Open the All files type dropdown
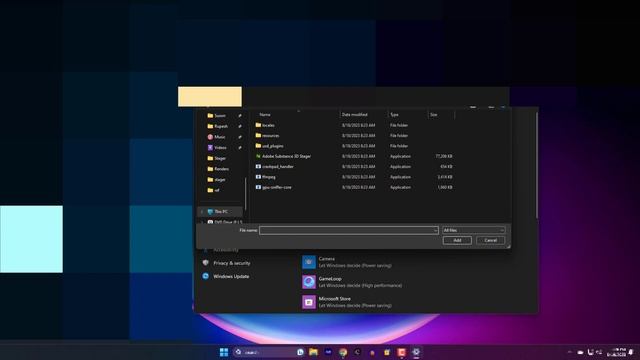 473,230
